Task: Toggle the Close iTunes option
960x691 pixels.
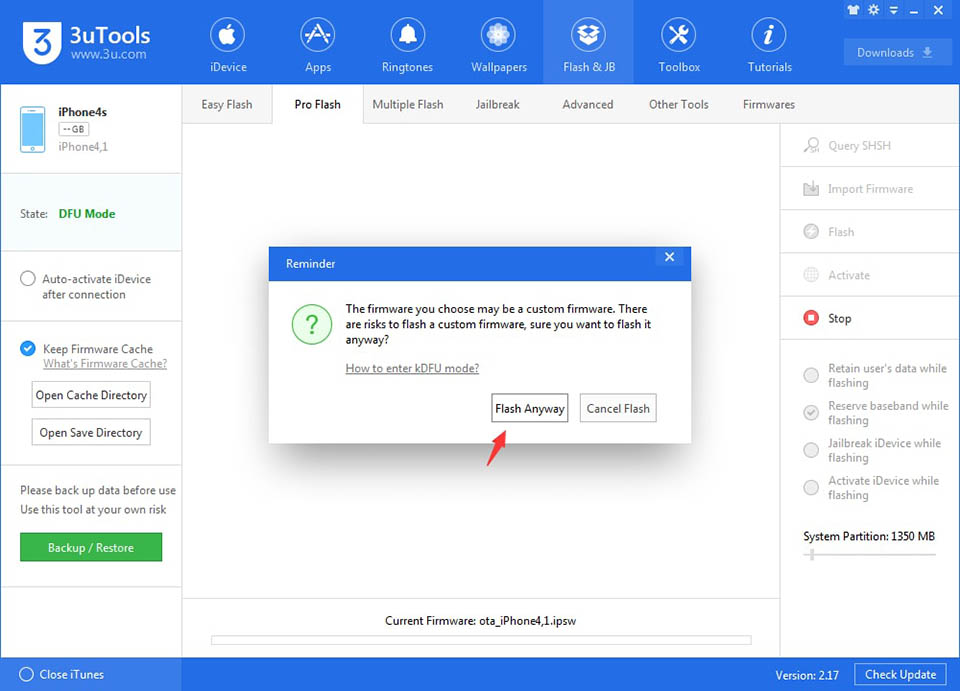Action: (x=26, y=674)
